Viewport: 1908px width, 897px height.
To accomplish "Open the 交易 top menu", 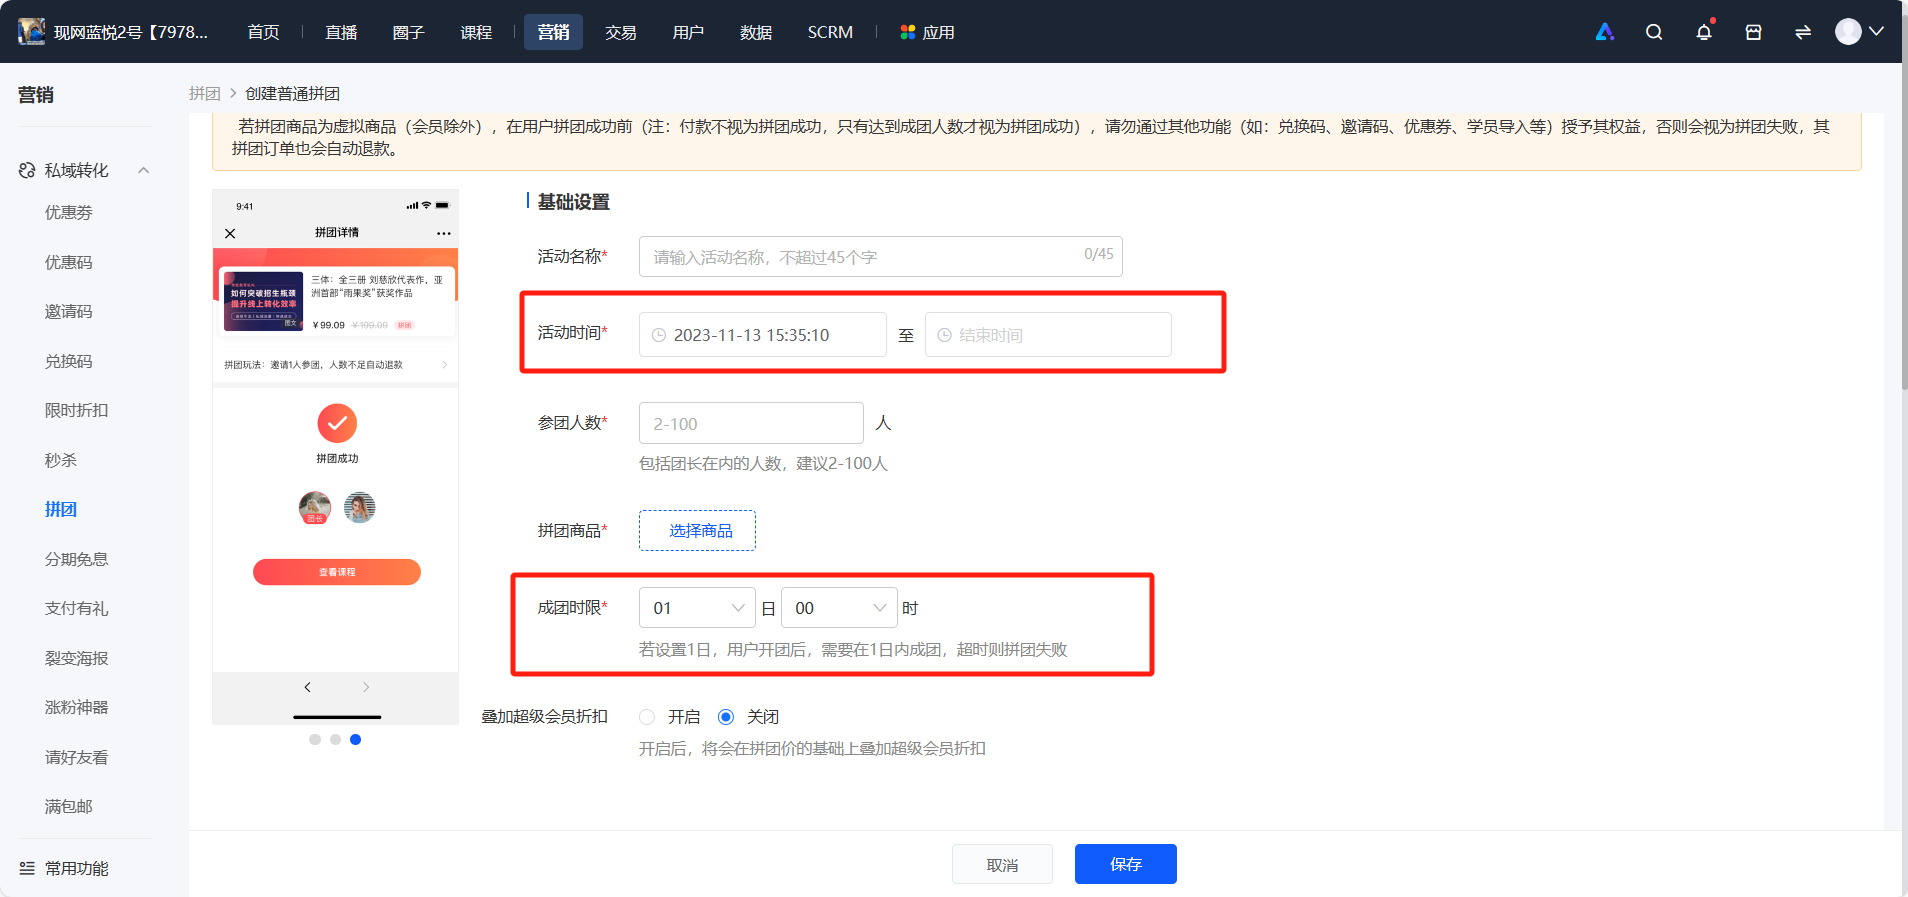I will [620, 32].
